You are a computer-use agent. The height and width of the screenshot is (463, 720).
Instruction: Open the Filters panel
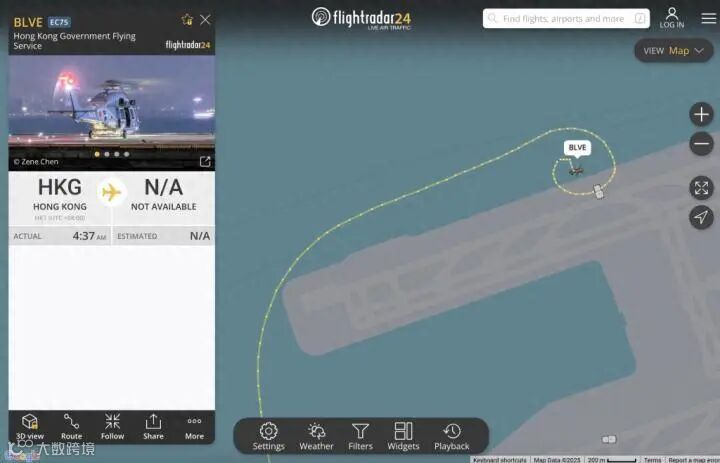pyautogui.click(x=360, y=436)
